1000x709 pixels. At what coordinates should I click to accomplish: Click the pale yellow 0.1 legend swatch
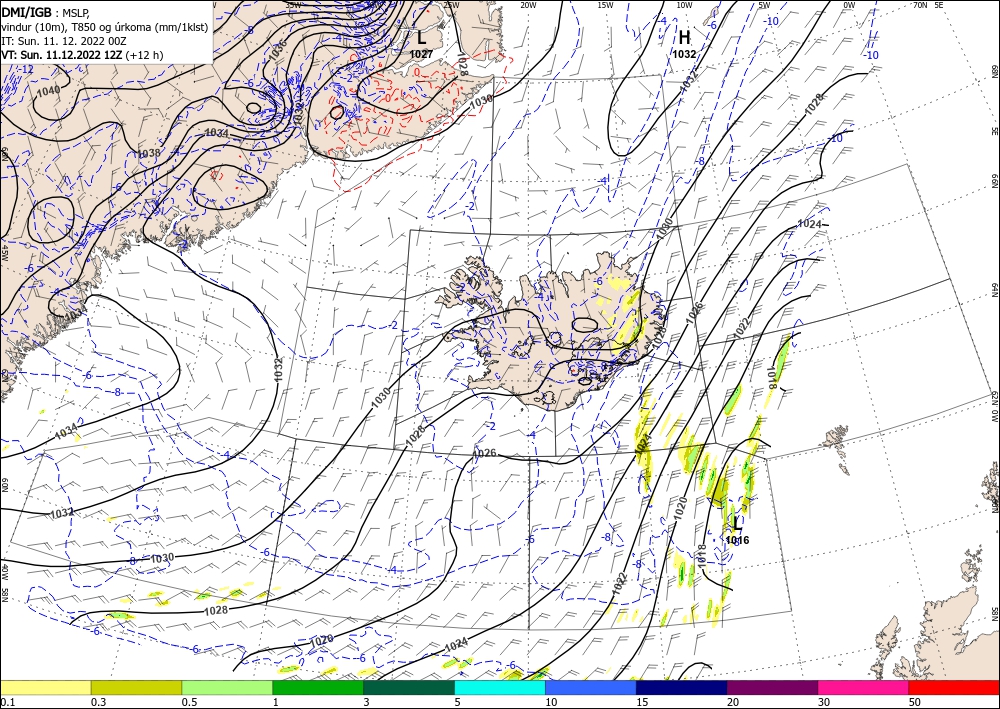45,687
